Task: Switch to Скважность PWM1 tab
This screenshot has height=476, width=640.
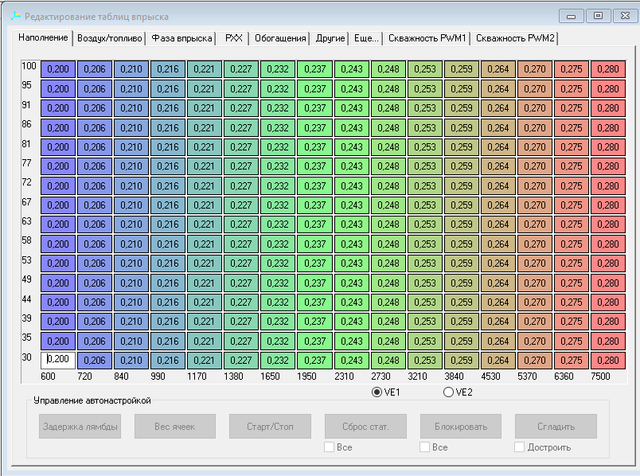Action: [427, 38]
